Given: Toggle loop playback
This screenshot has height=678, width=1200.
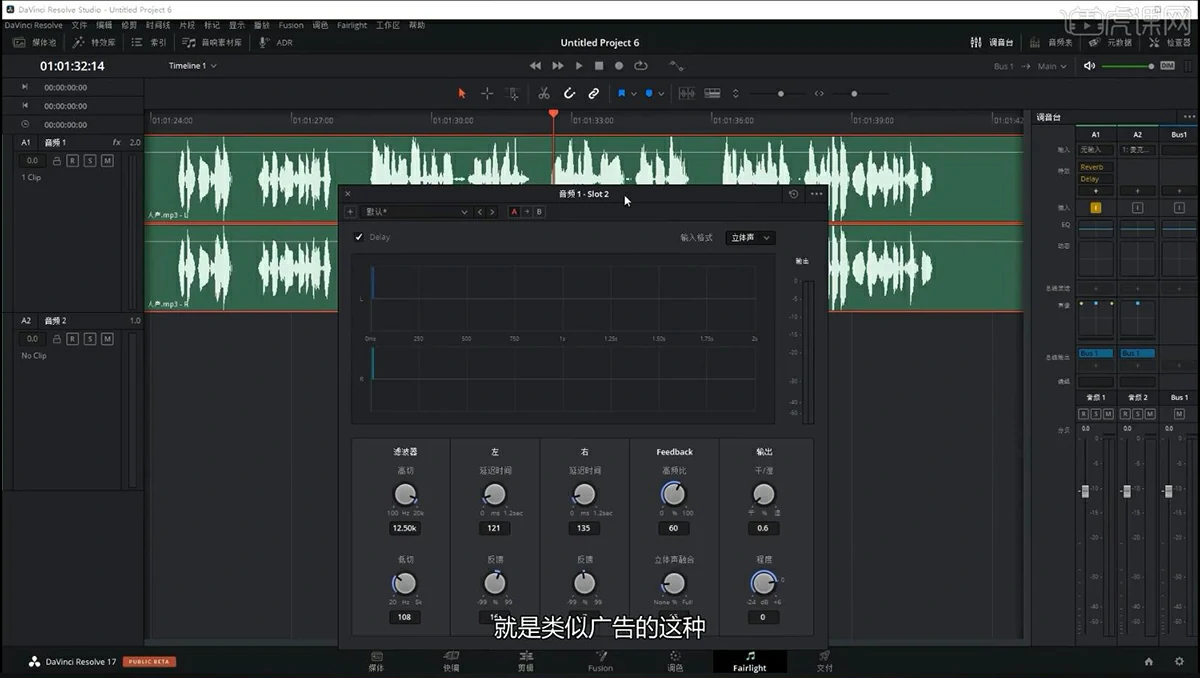Looking at the screenshot, I should [640, 66].
